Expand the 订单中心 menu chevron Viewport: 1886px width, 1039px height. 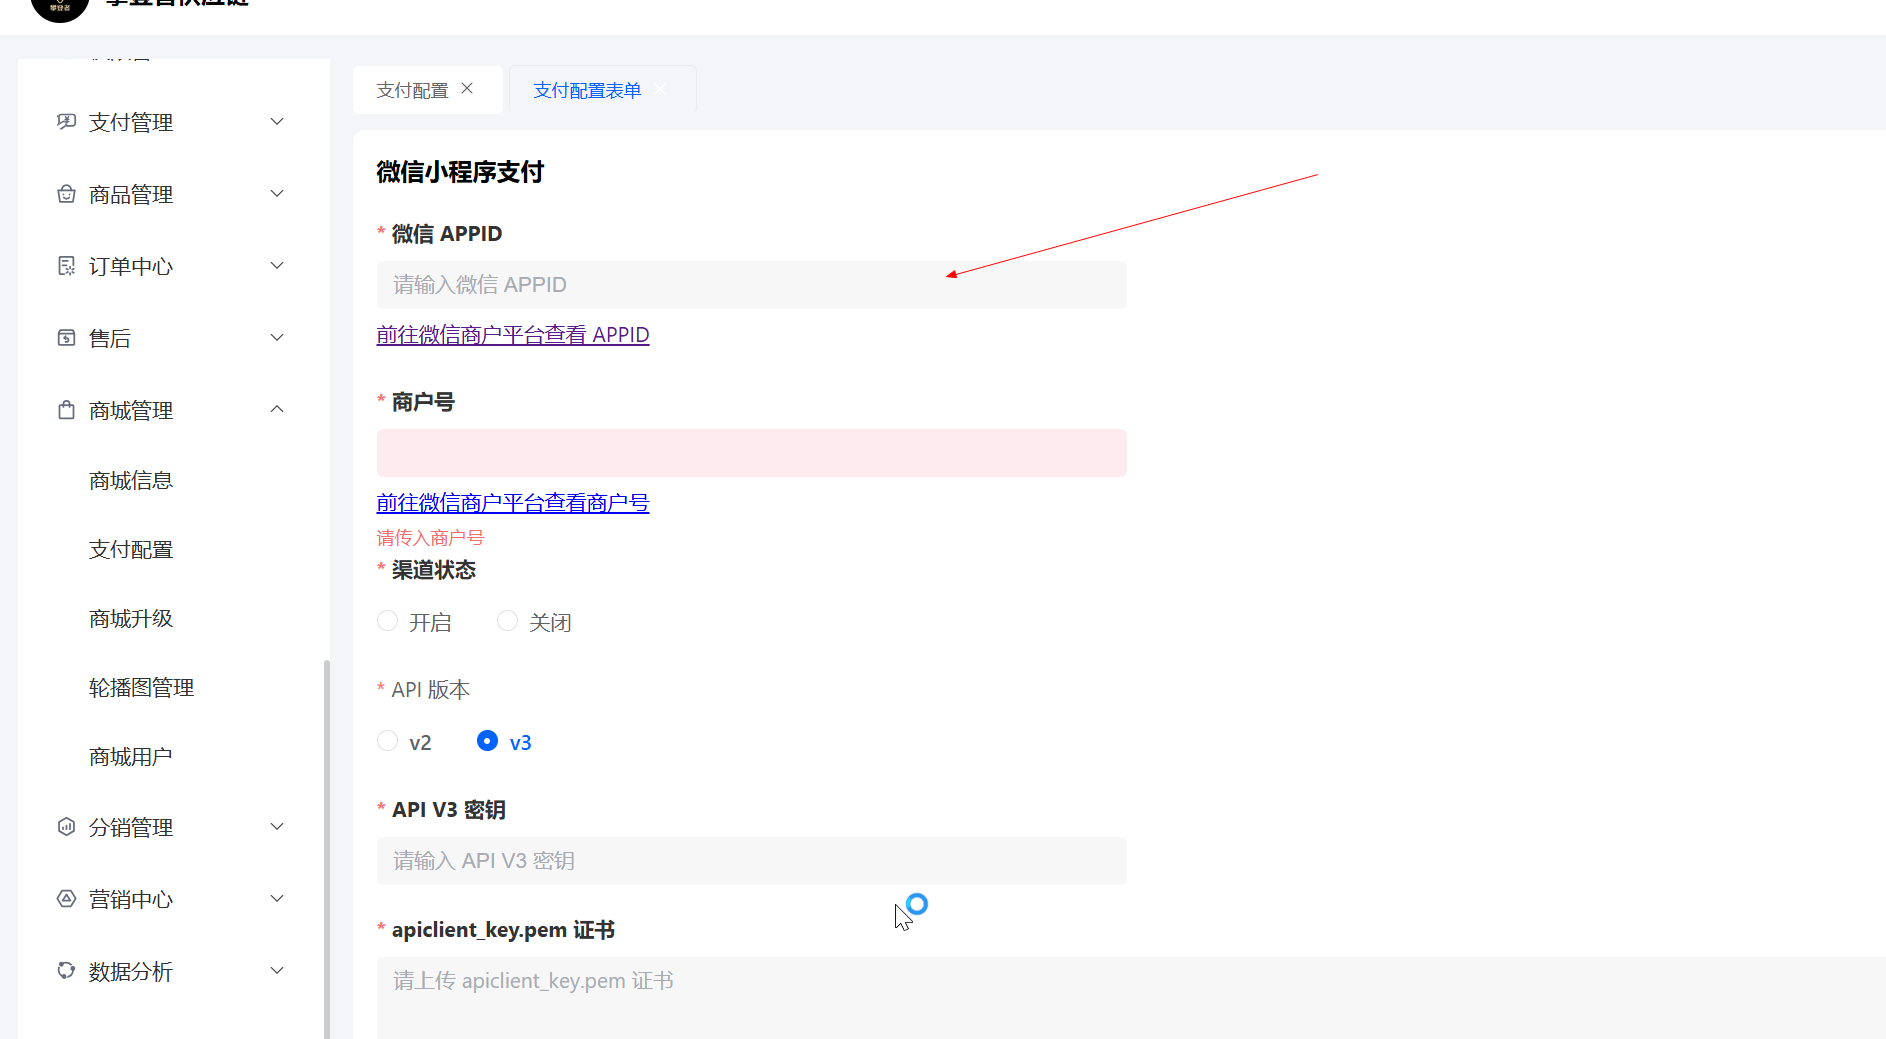277,265
